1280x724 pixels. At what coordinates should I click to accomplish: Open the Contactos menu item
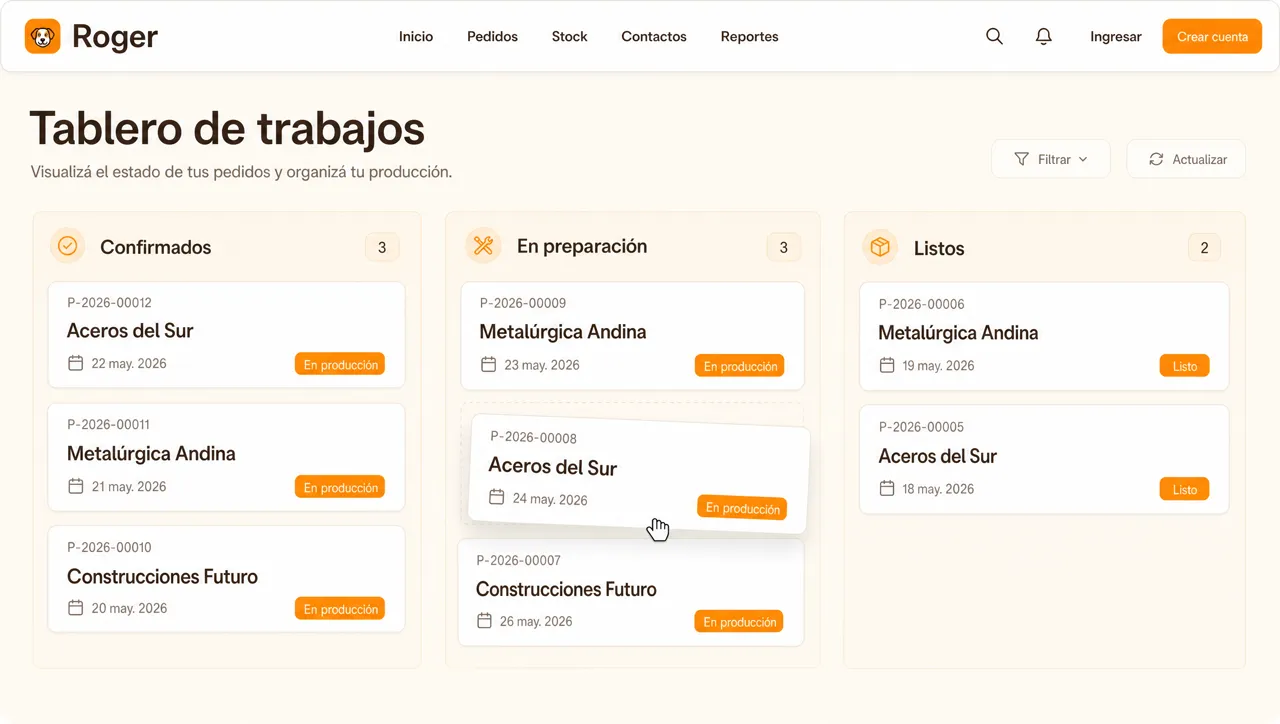654,36
